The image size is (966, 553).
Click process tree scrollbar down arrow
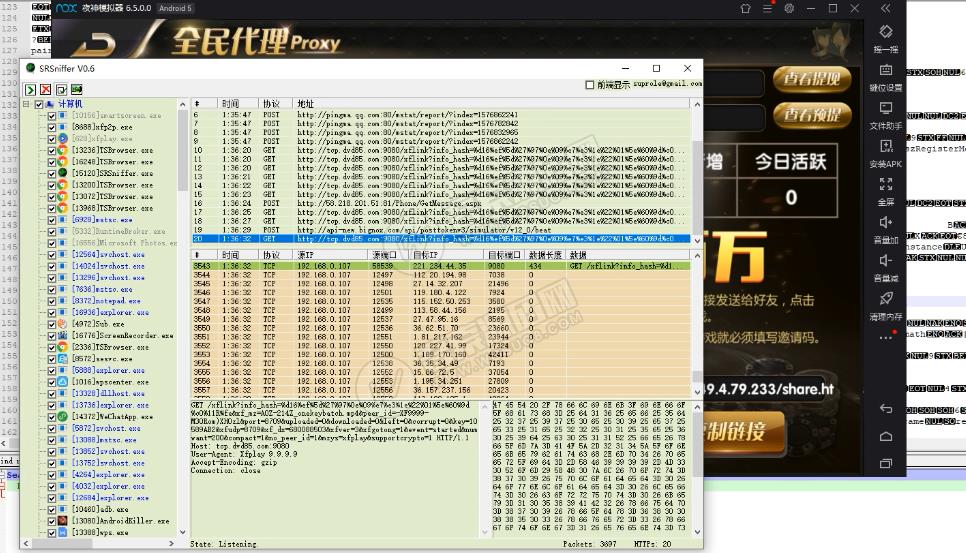(x=182, y=532)
